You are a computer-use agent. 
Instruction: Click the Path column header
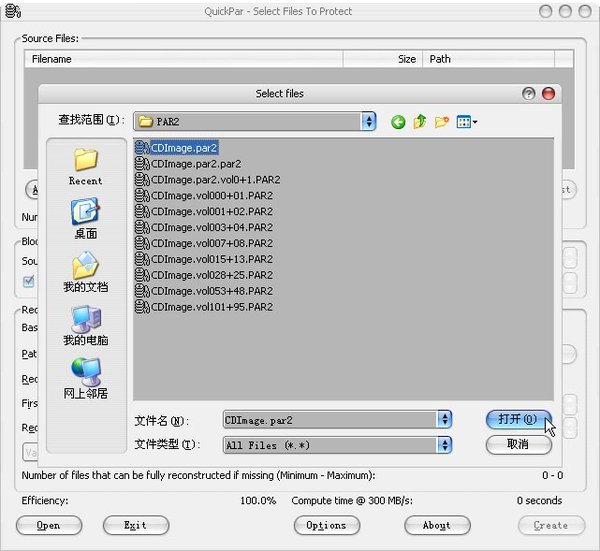point(488,59)
